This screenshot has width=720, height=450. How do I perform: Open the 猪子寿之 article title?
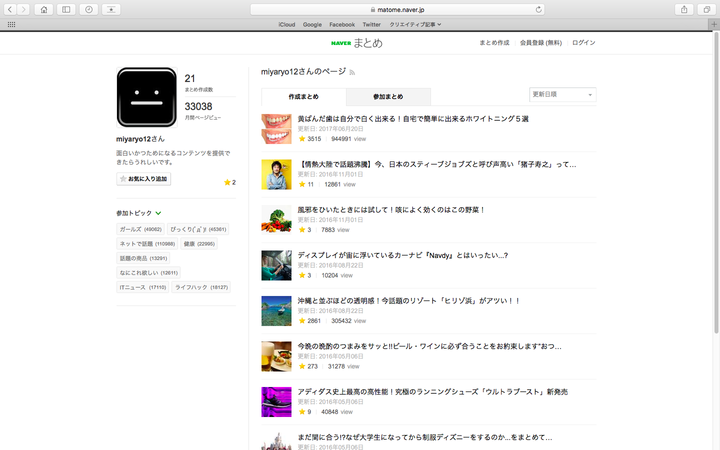(437, 164)
